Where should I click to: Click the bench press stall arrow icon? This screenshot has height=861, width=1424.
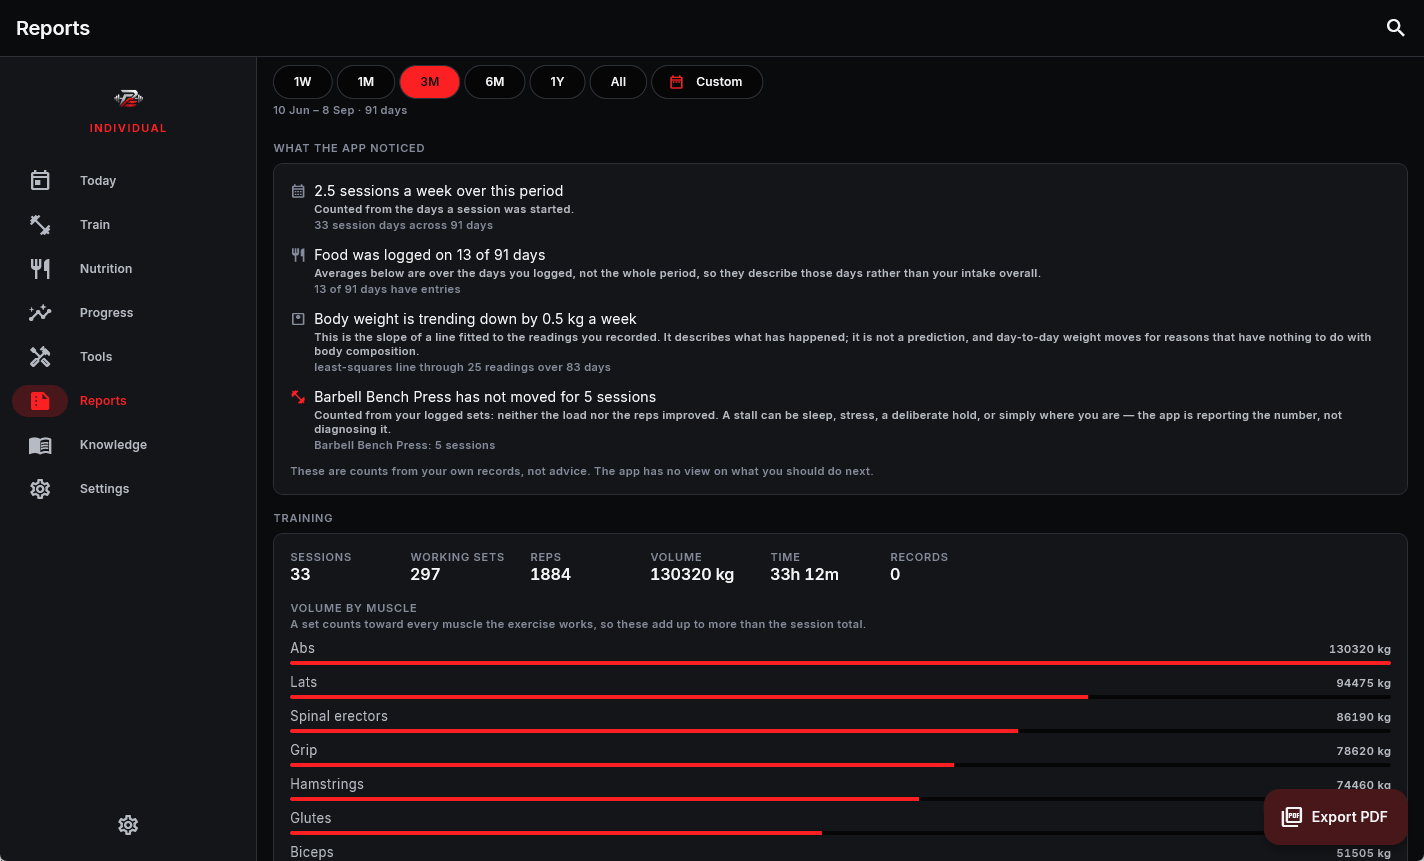(x=298, y=397)
